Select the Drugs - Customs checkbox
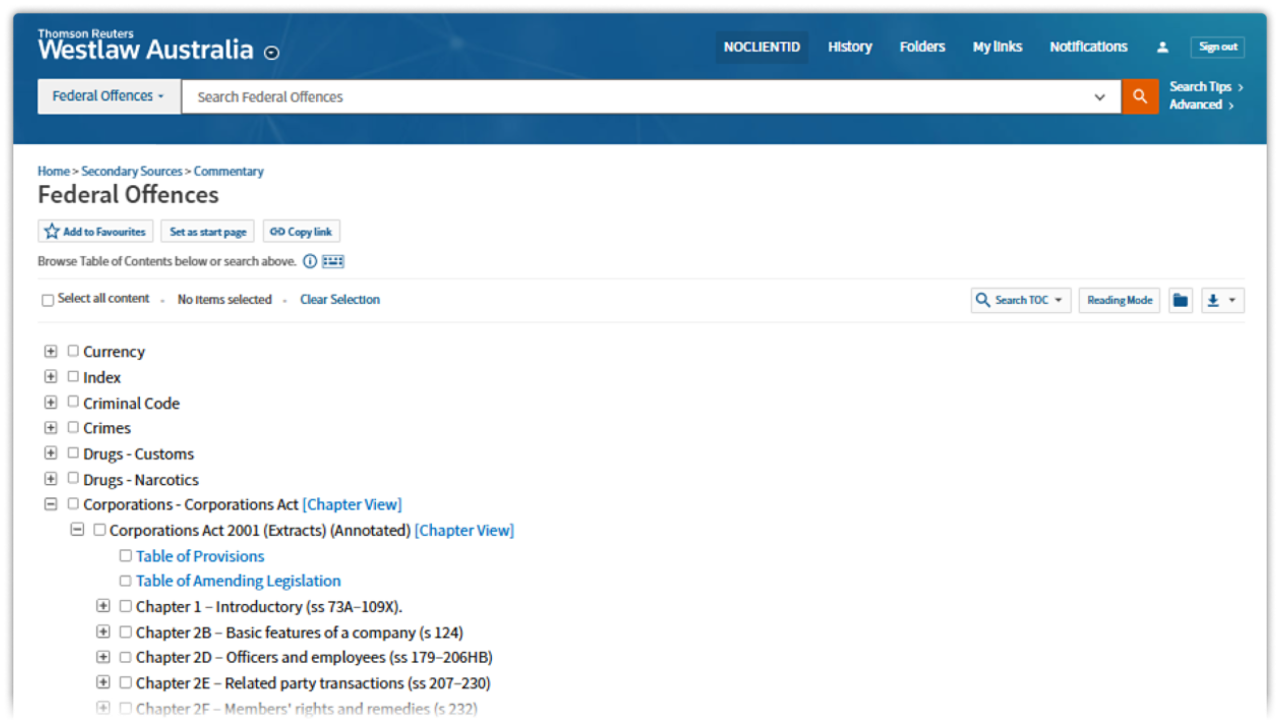Screen dimensions: 1280x720 coord(73,453)
